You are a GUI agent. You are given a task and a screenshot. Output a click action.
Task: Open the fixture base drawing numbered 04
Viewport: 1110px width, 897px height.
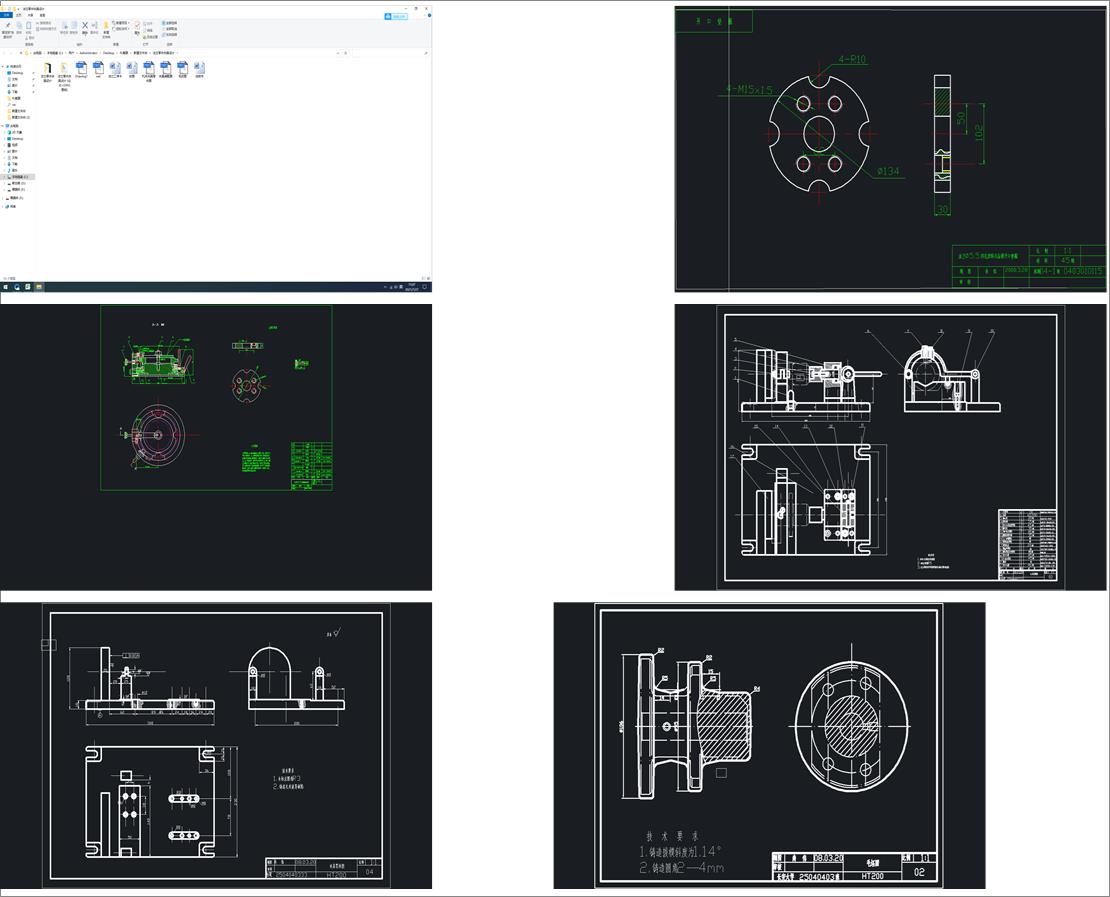[x=216, y=745]
